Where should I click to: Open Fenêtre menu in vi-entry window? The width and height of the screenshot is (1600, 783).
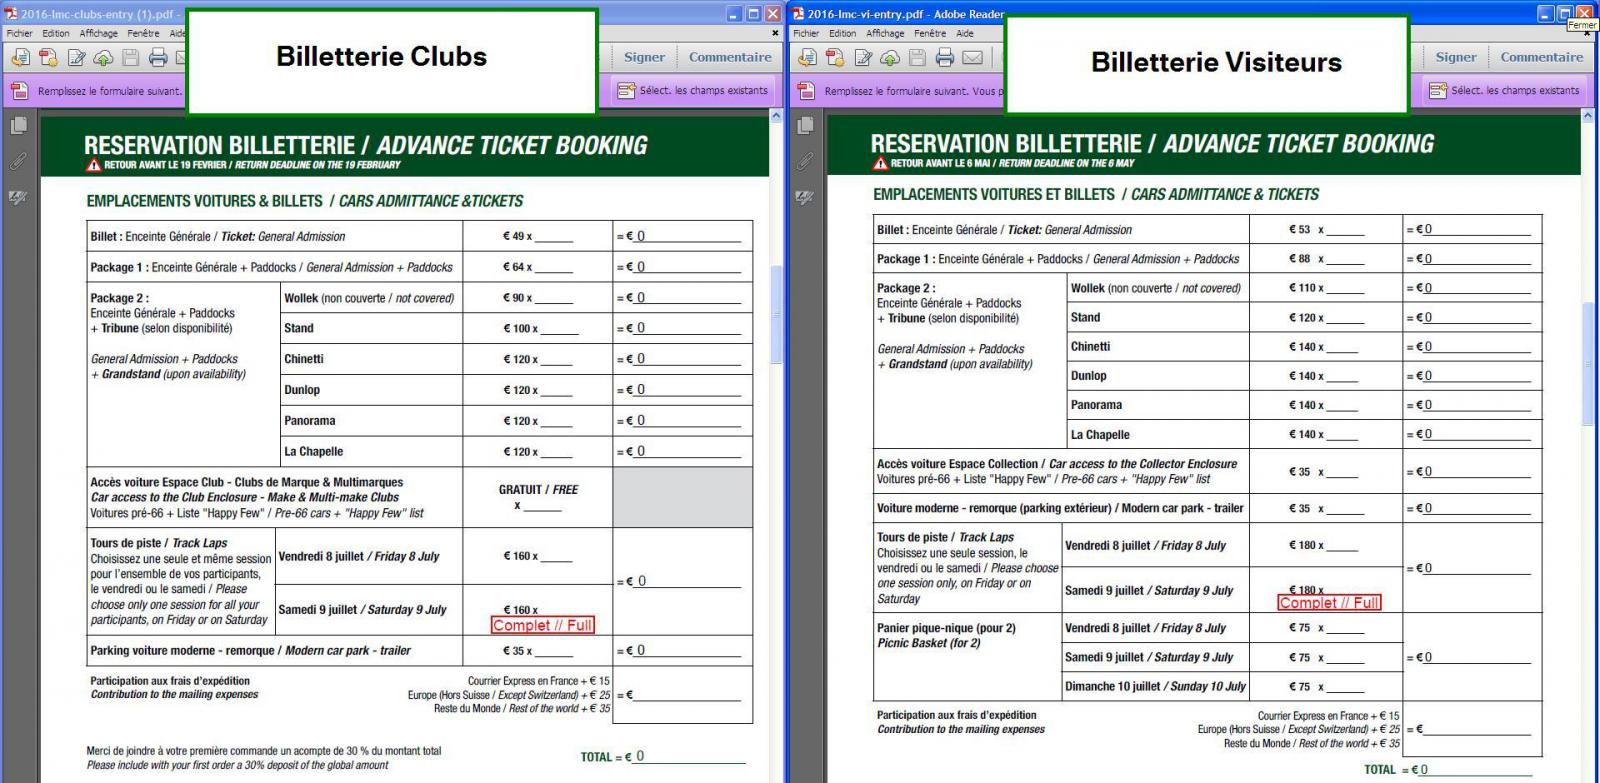click(930, 33)
